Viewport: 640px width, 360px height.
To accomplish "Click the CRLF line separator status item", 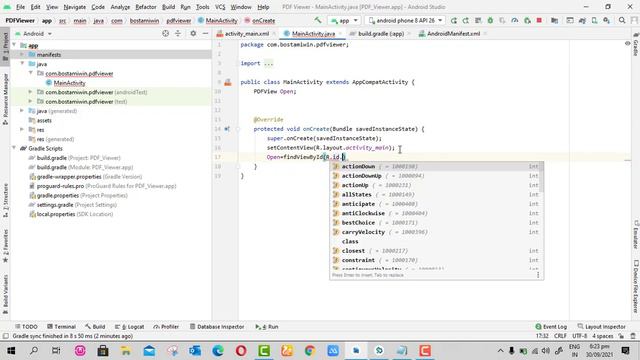I will [560, 336].
